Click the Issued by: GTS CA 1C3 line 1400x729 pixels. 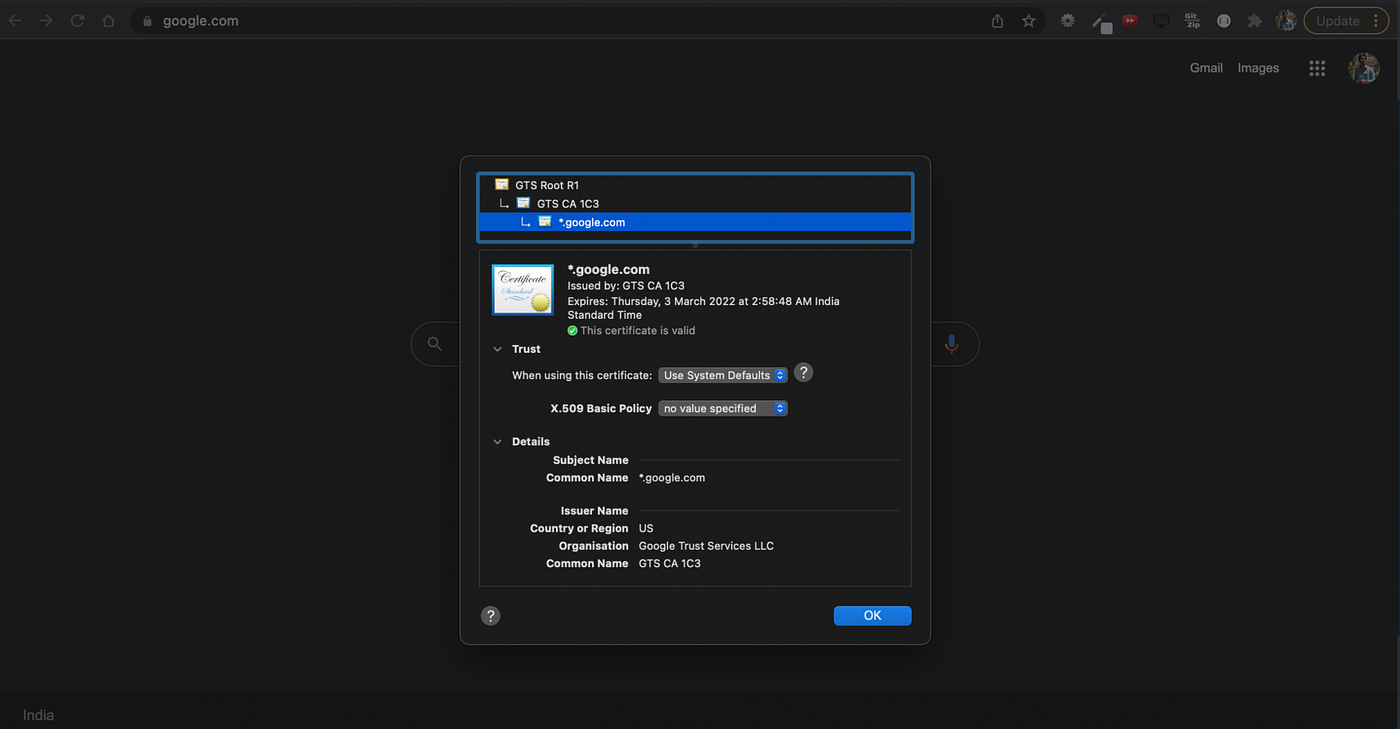pos(626,286)
